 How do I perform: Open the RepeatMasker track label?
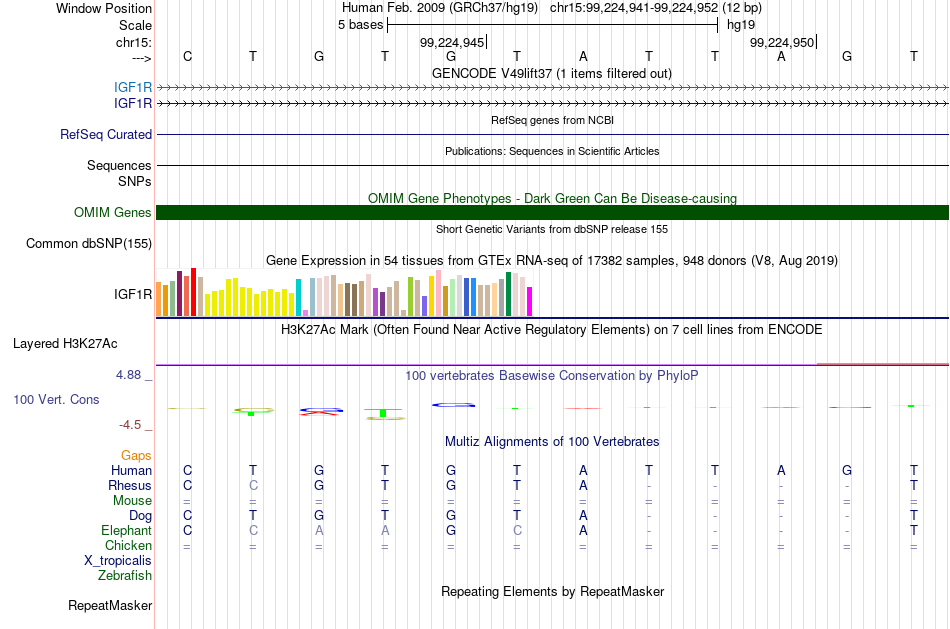(110, 605)
